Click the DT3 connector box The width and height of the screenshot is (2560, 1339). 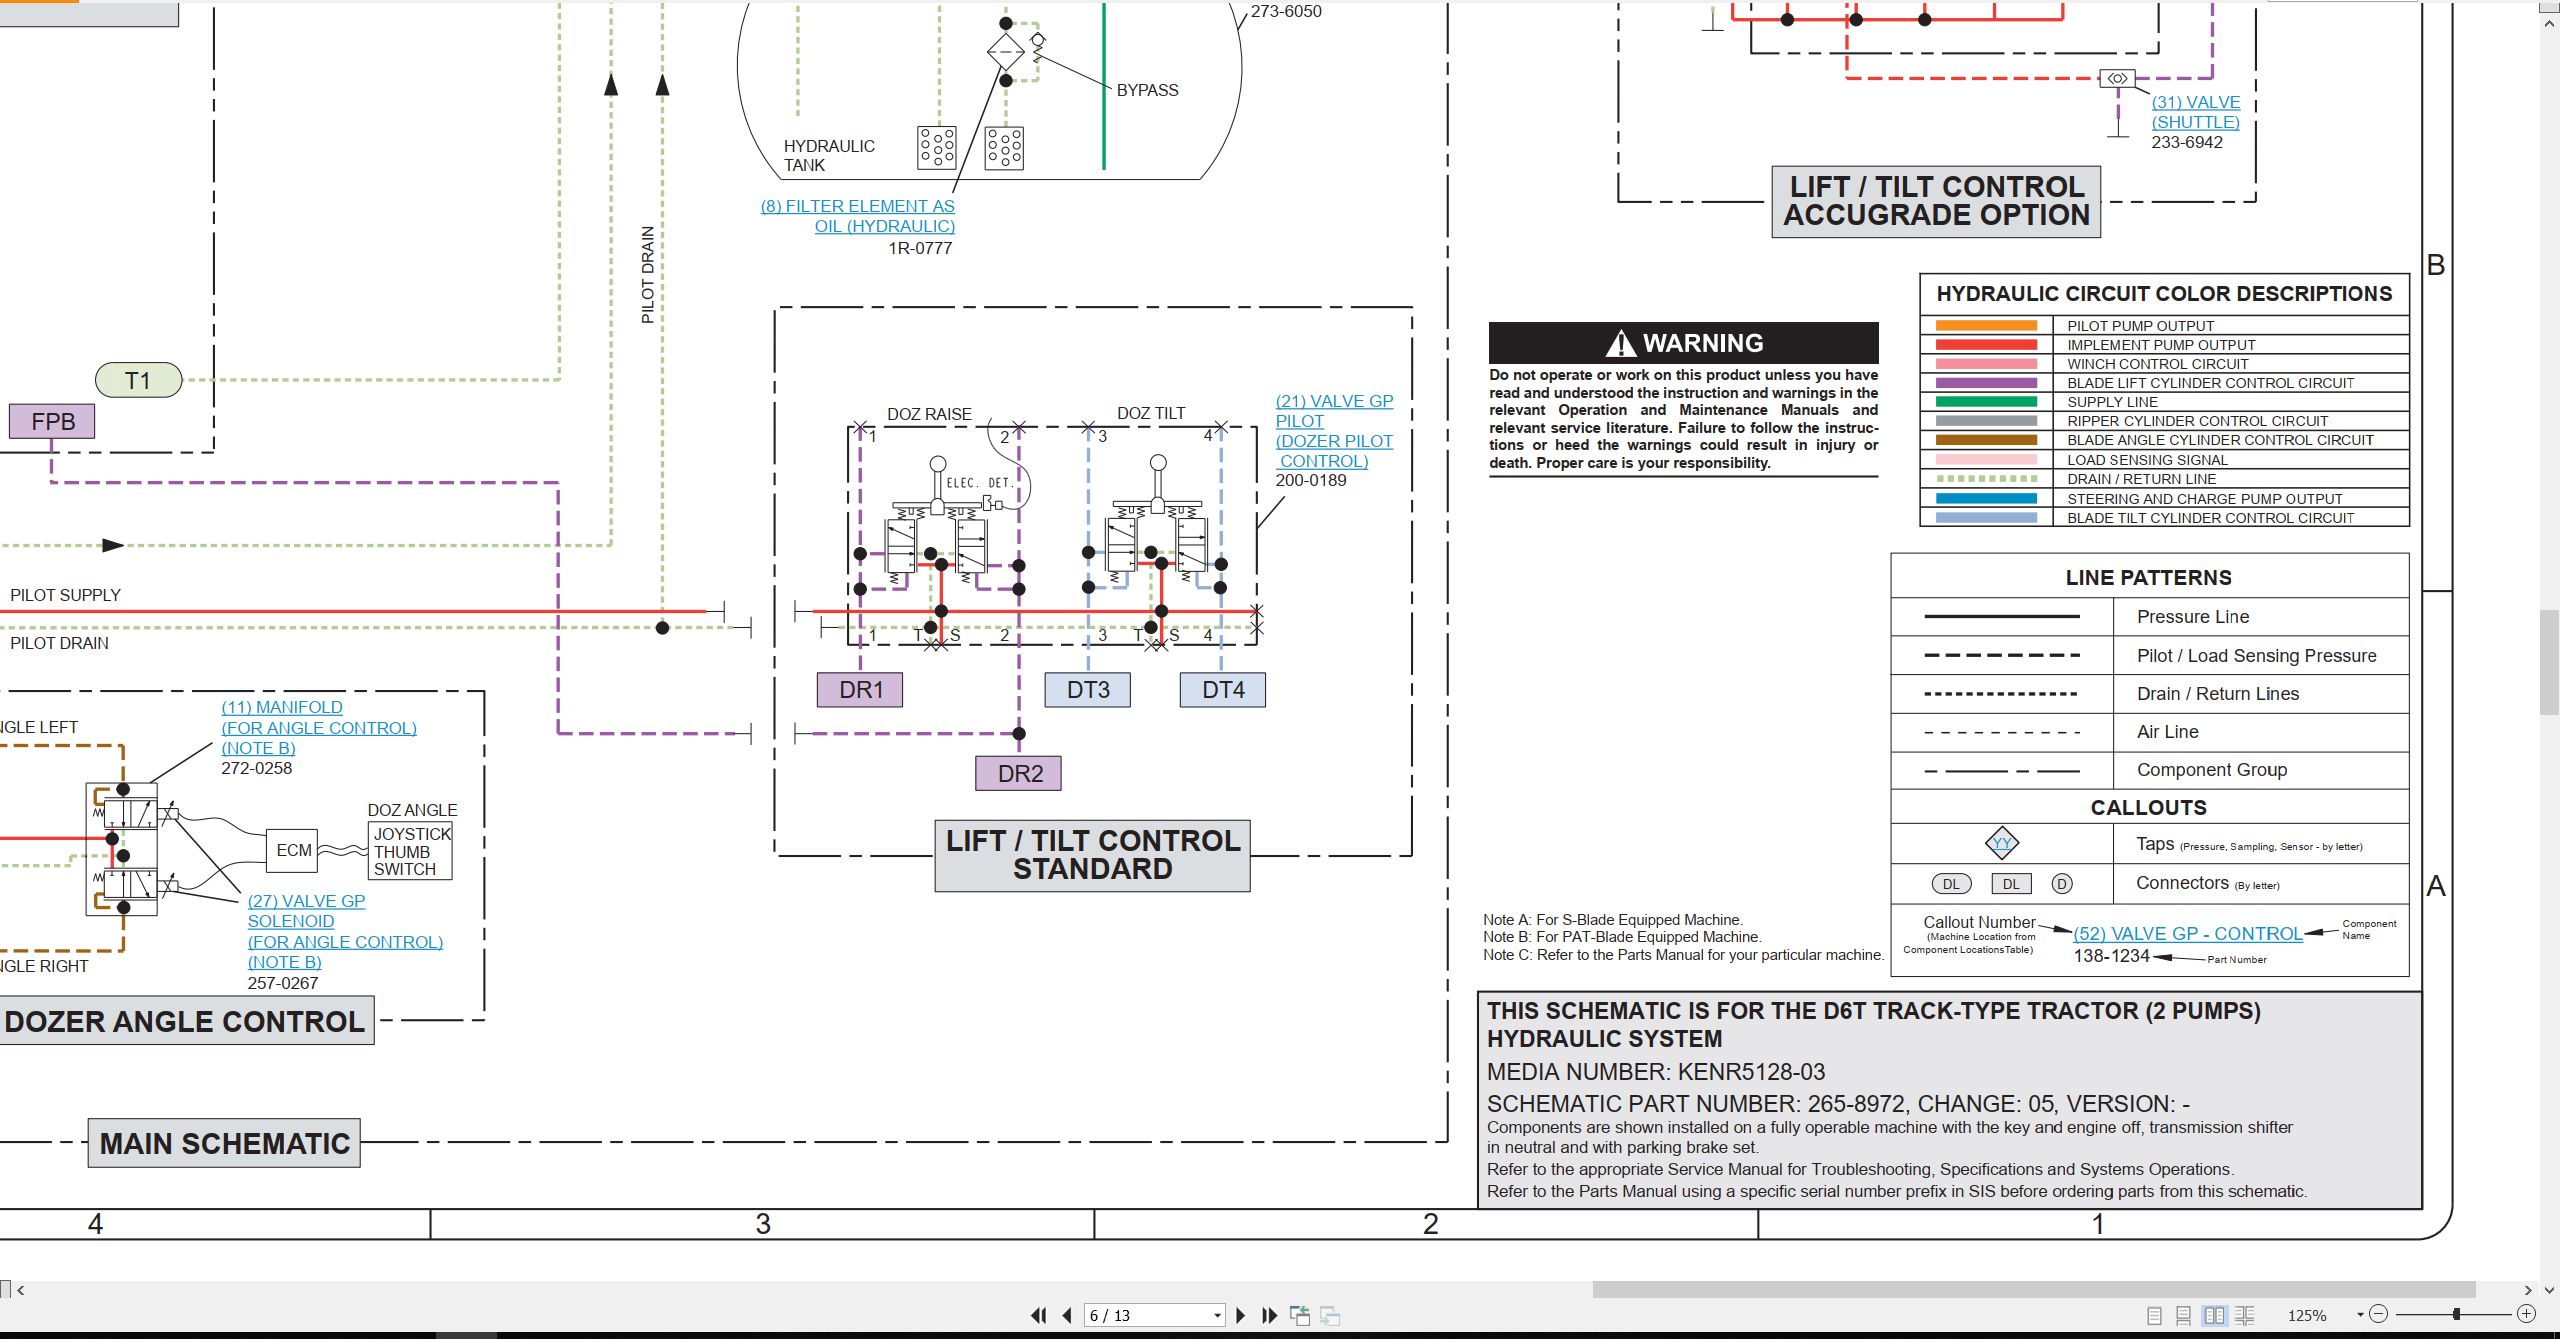pyautogui.click(x=1087, y=690)
